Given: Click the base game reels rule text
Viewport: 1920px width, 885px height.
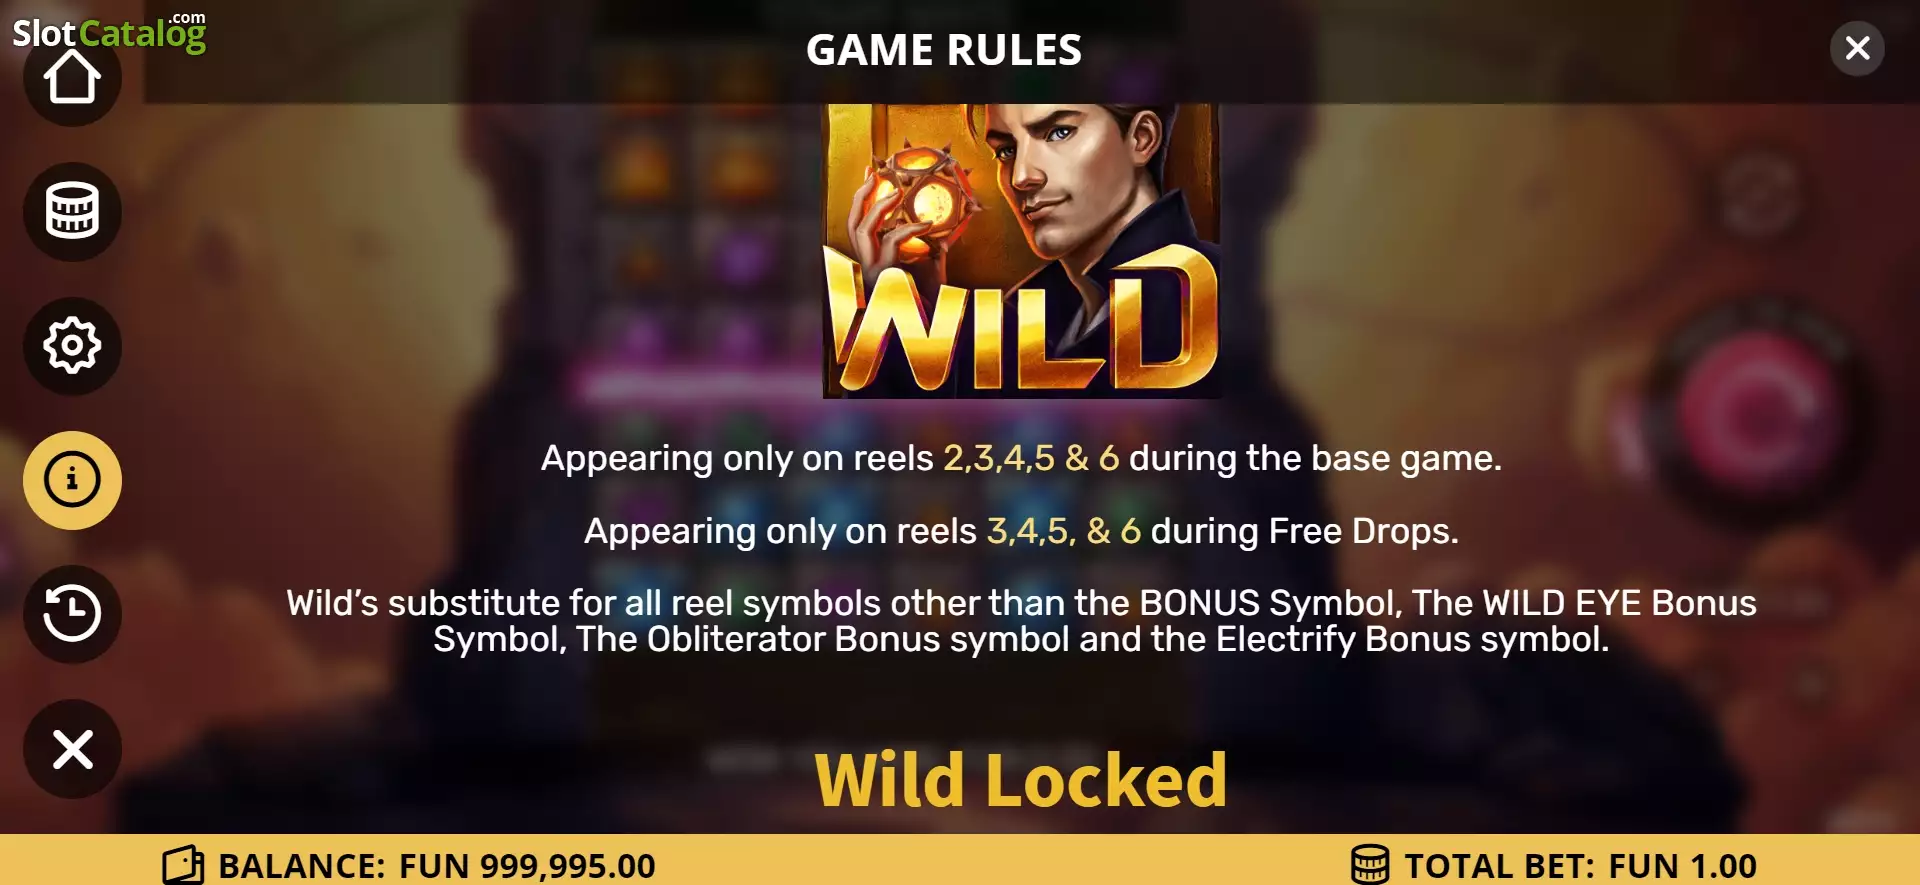Looking at the screenshot, I should (x=1021, y=458).
